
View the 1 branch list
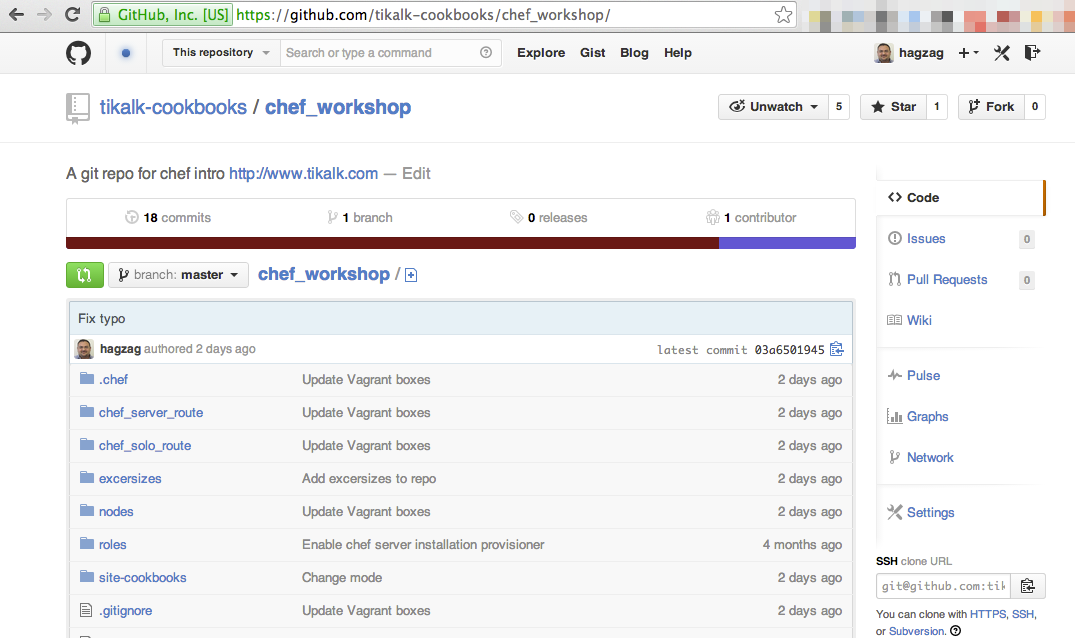[x=360, y=217]
